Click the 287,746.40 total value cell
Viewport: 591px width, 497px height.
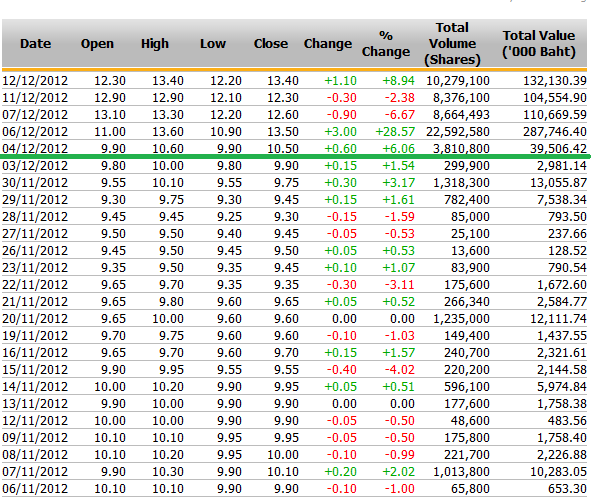555,132
